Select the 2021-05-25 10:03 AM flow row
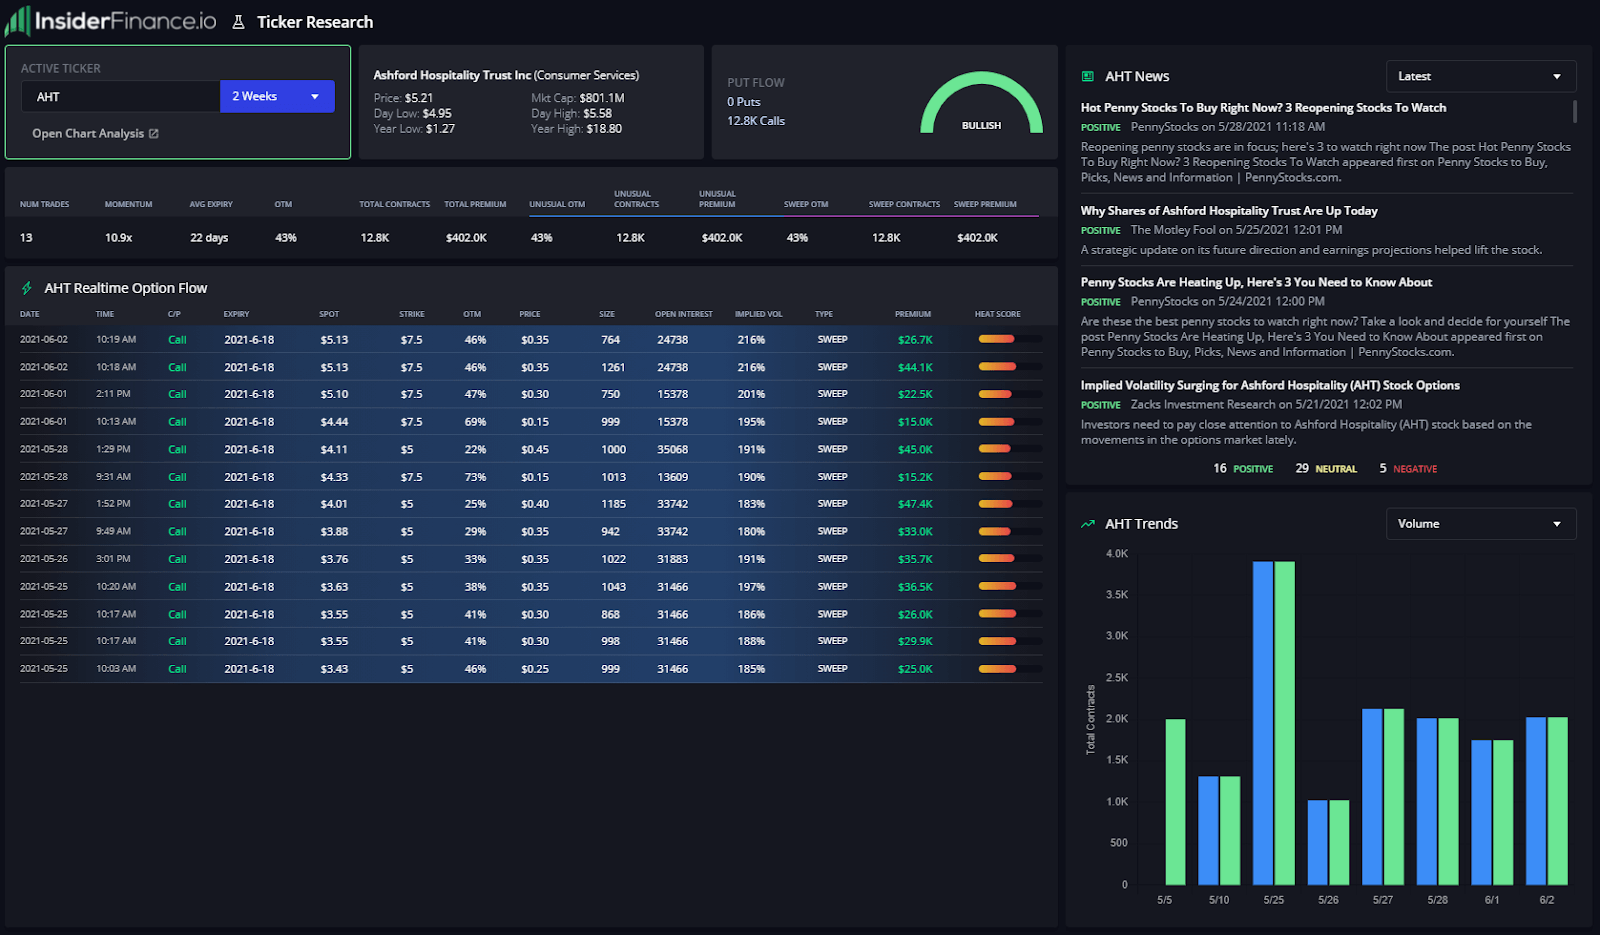Screen dimensions: 1600x935 [531, 669]
